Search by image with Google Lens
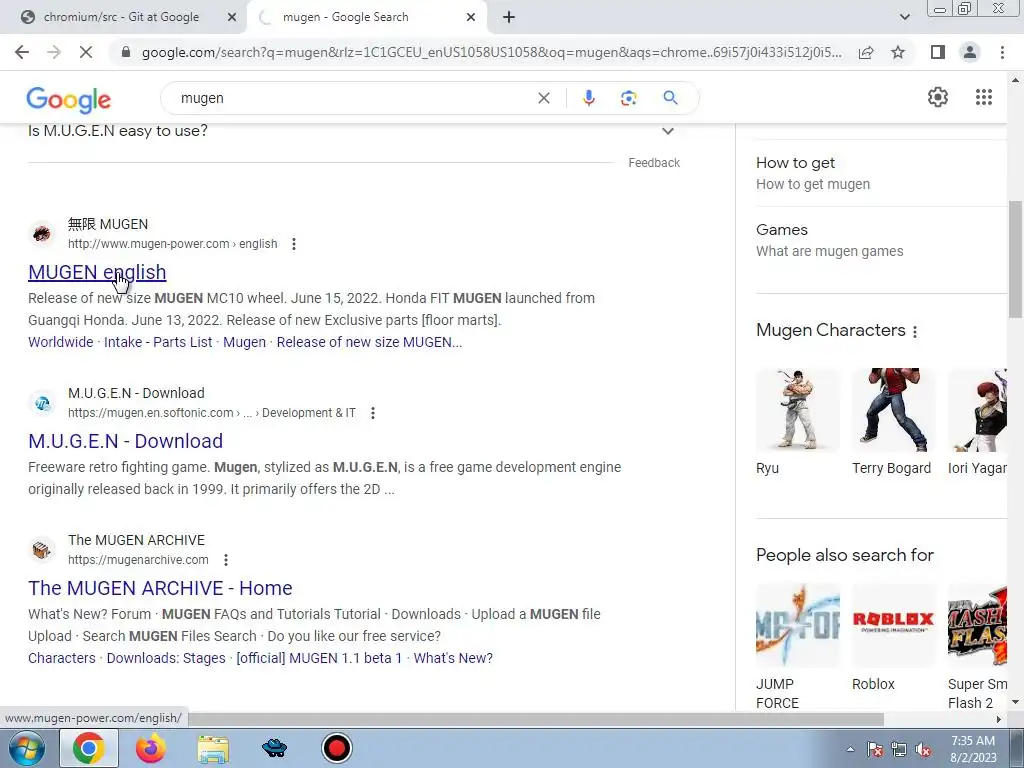 tap(628, 98)
